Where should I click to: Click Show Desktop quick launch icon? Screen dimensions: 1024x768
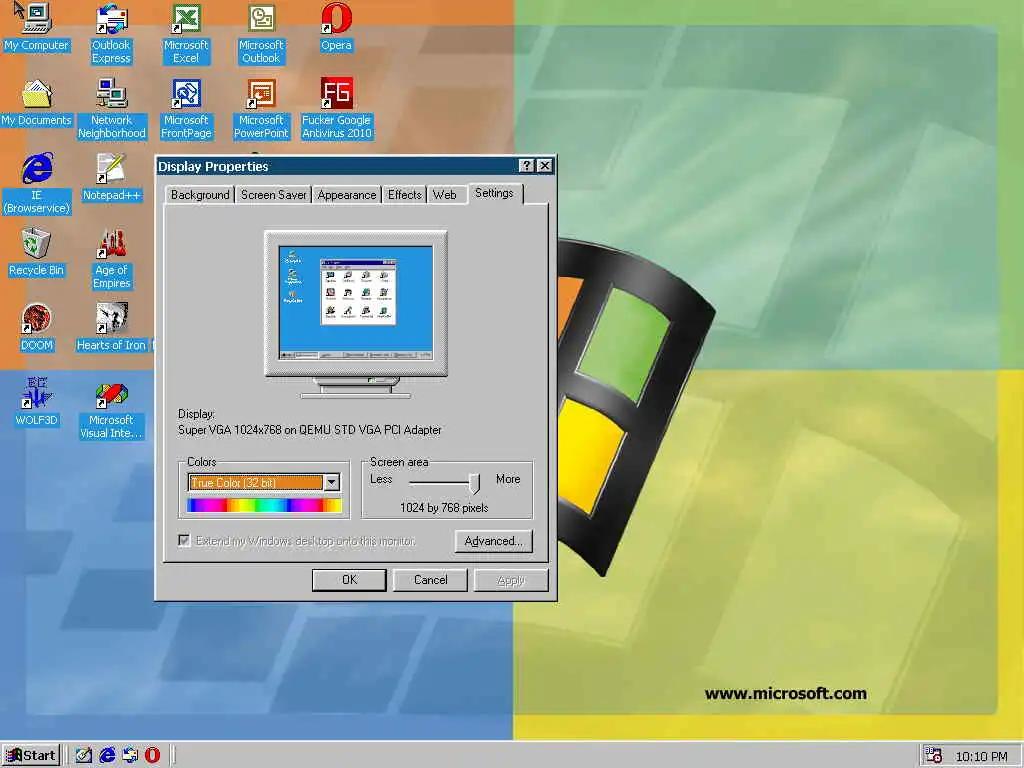point(83,756)
